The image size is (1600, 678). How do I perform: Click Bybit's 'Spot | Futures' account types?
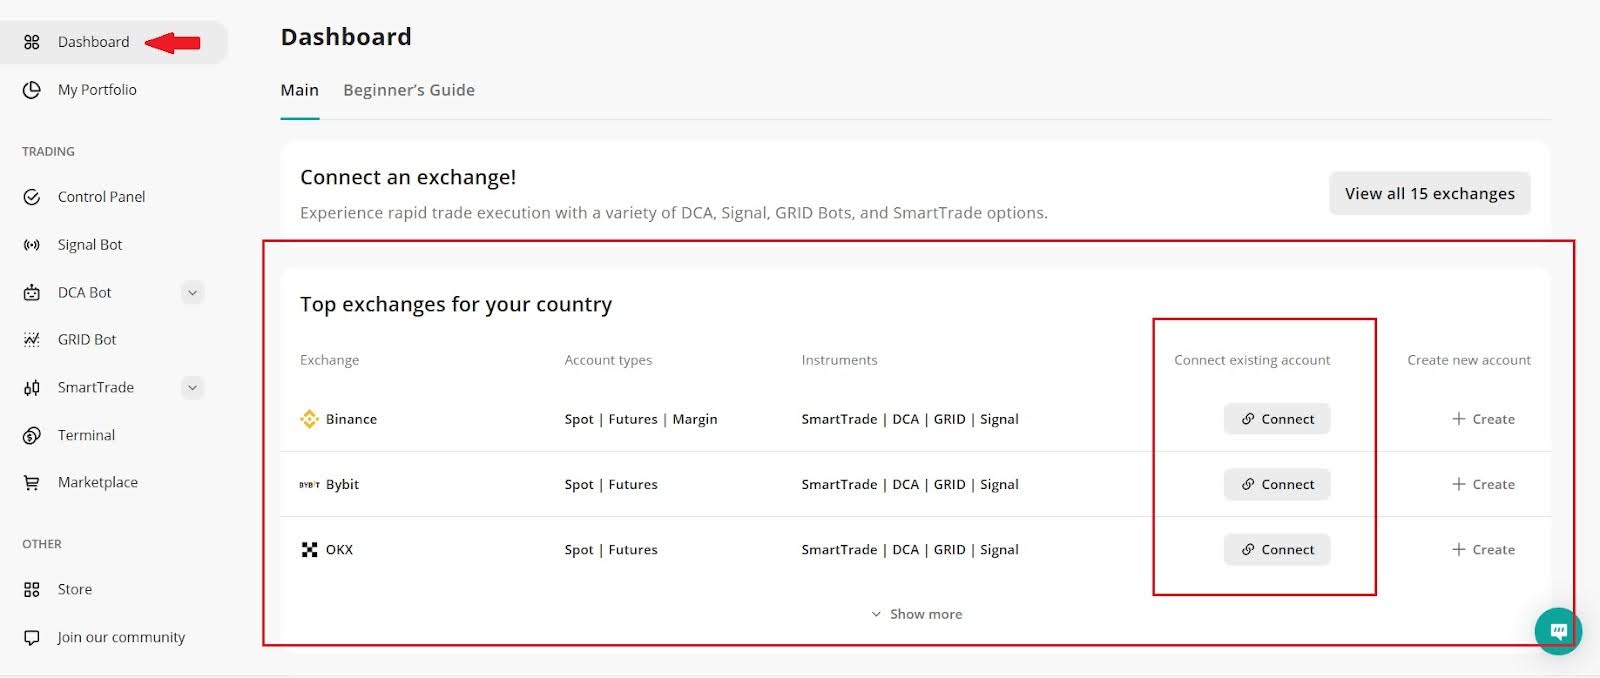coord(611,485)
